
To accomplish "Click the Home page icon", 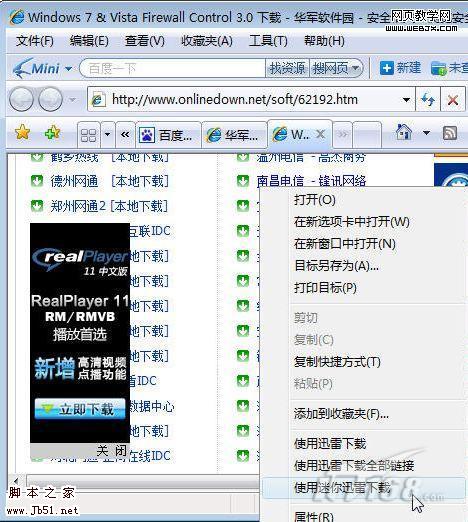I will pyautogui.click(x=404, y=132).
